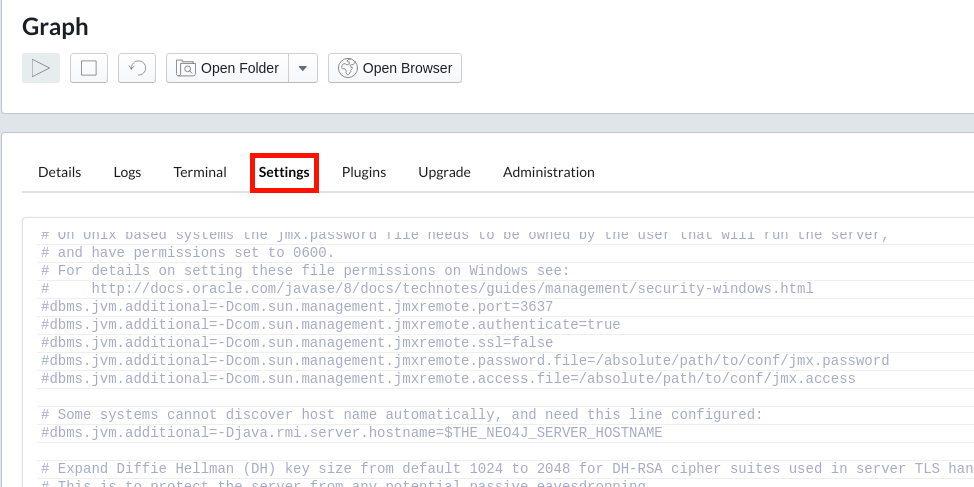Screen dimensions: 974x487
Task: Switch to the Administration tab
Action: tap(548, 172)
